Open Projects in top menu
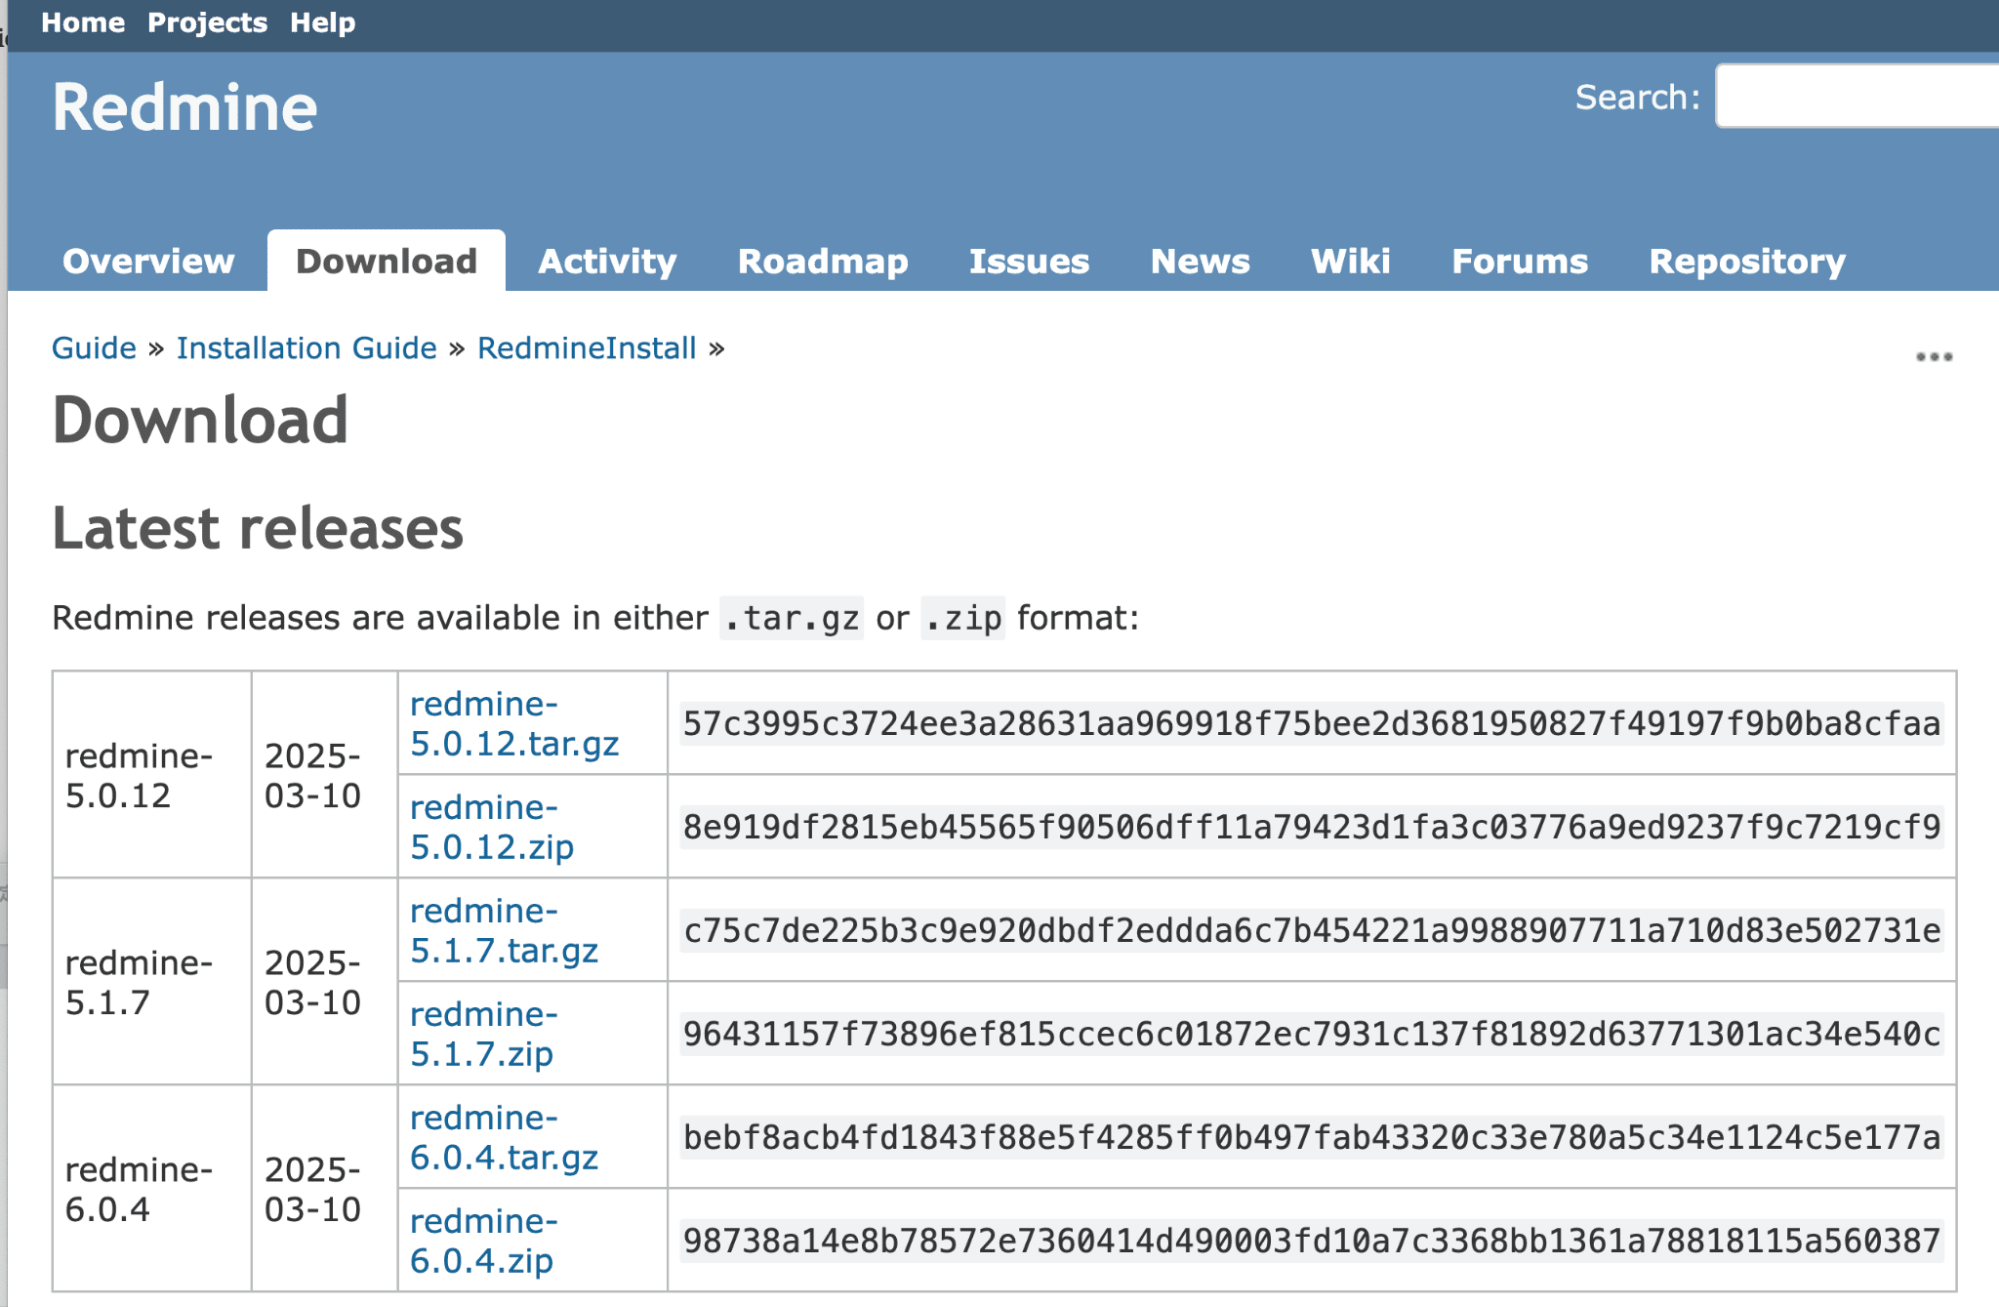Screen dimensions: 1999x1307 (x=208, y=22)
